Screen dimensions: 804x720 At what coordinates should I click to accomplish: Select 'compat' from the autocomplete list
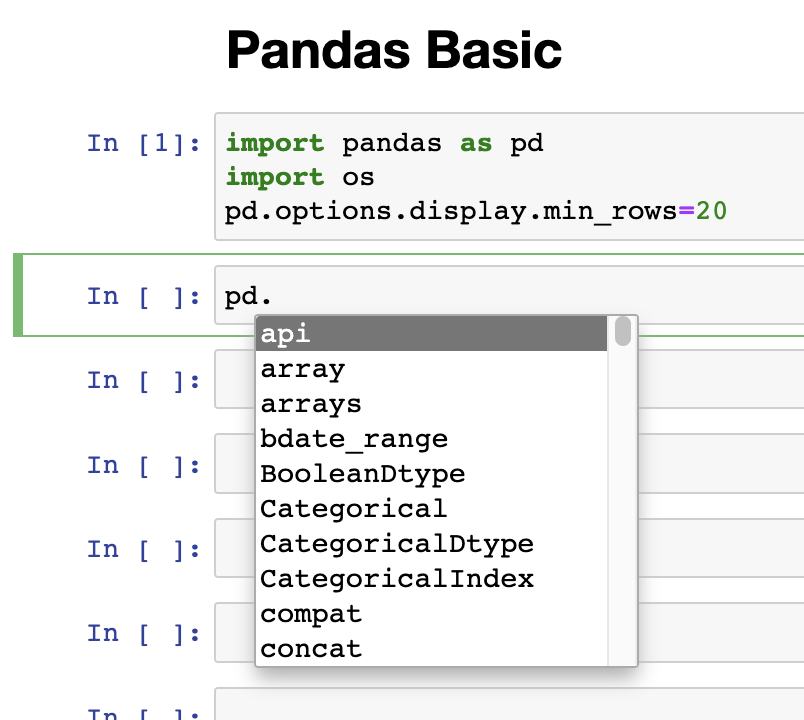coord(431,614)
